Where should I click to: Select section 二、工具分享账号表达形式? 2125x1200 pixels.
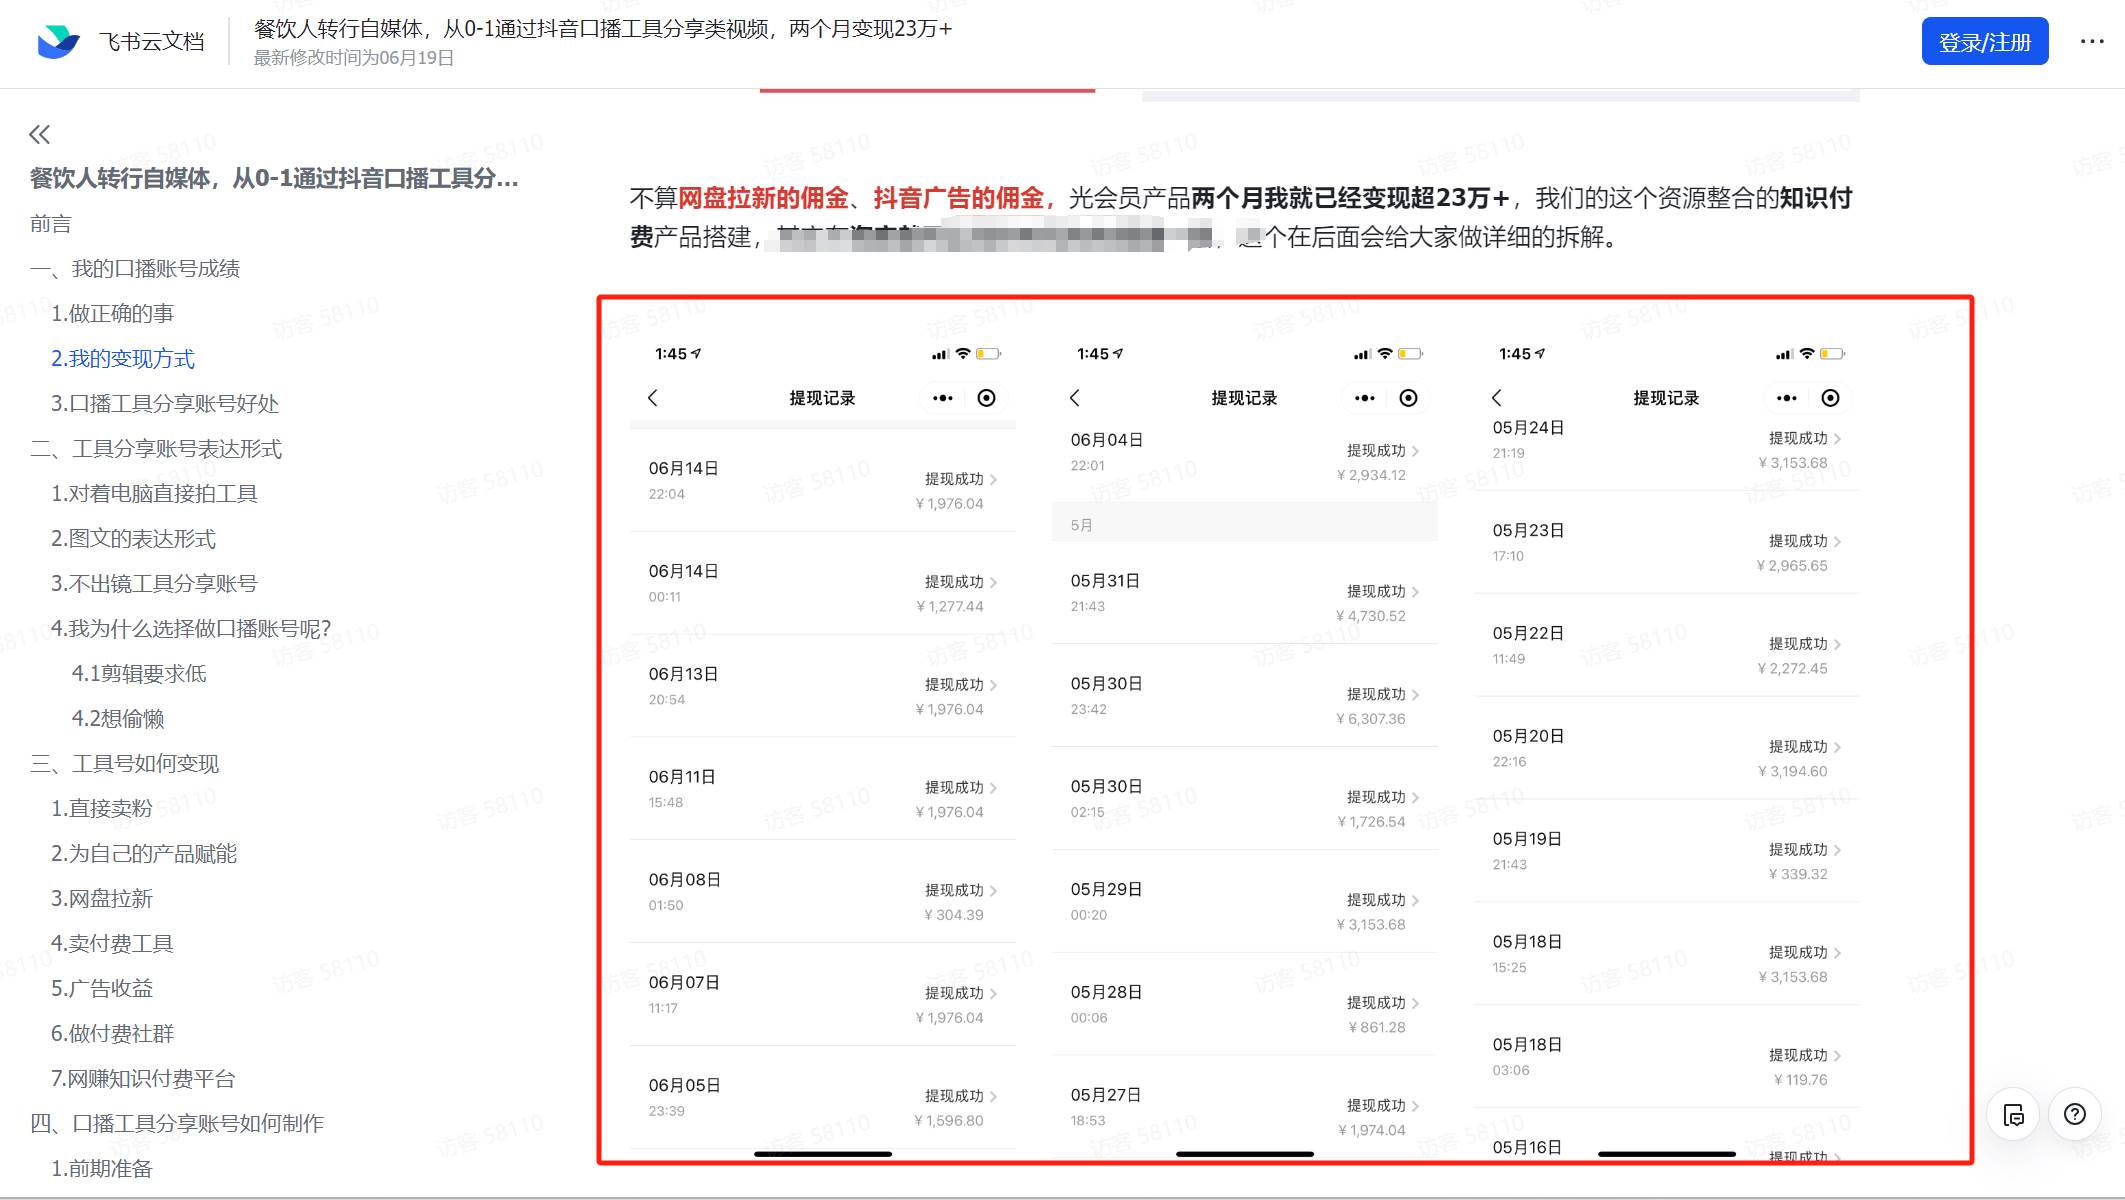(x=156, y=449)
